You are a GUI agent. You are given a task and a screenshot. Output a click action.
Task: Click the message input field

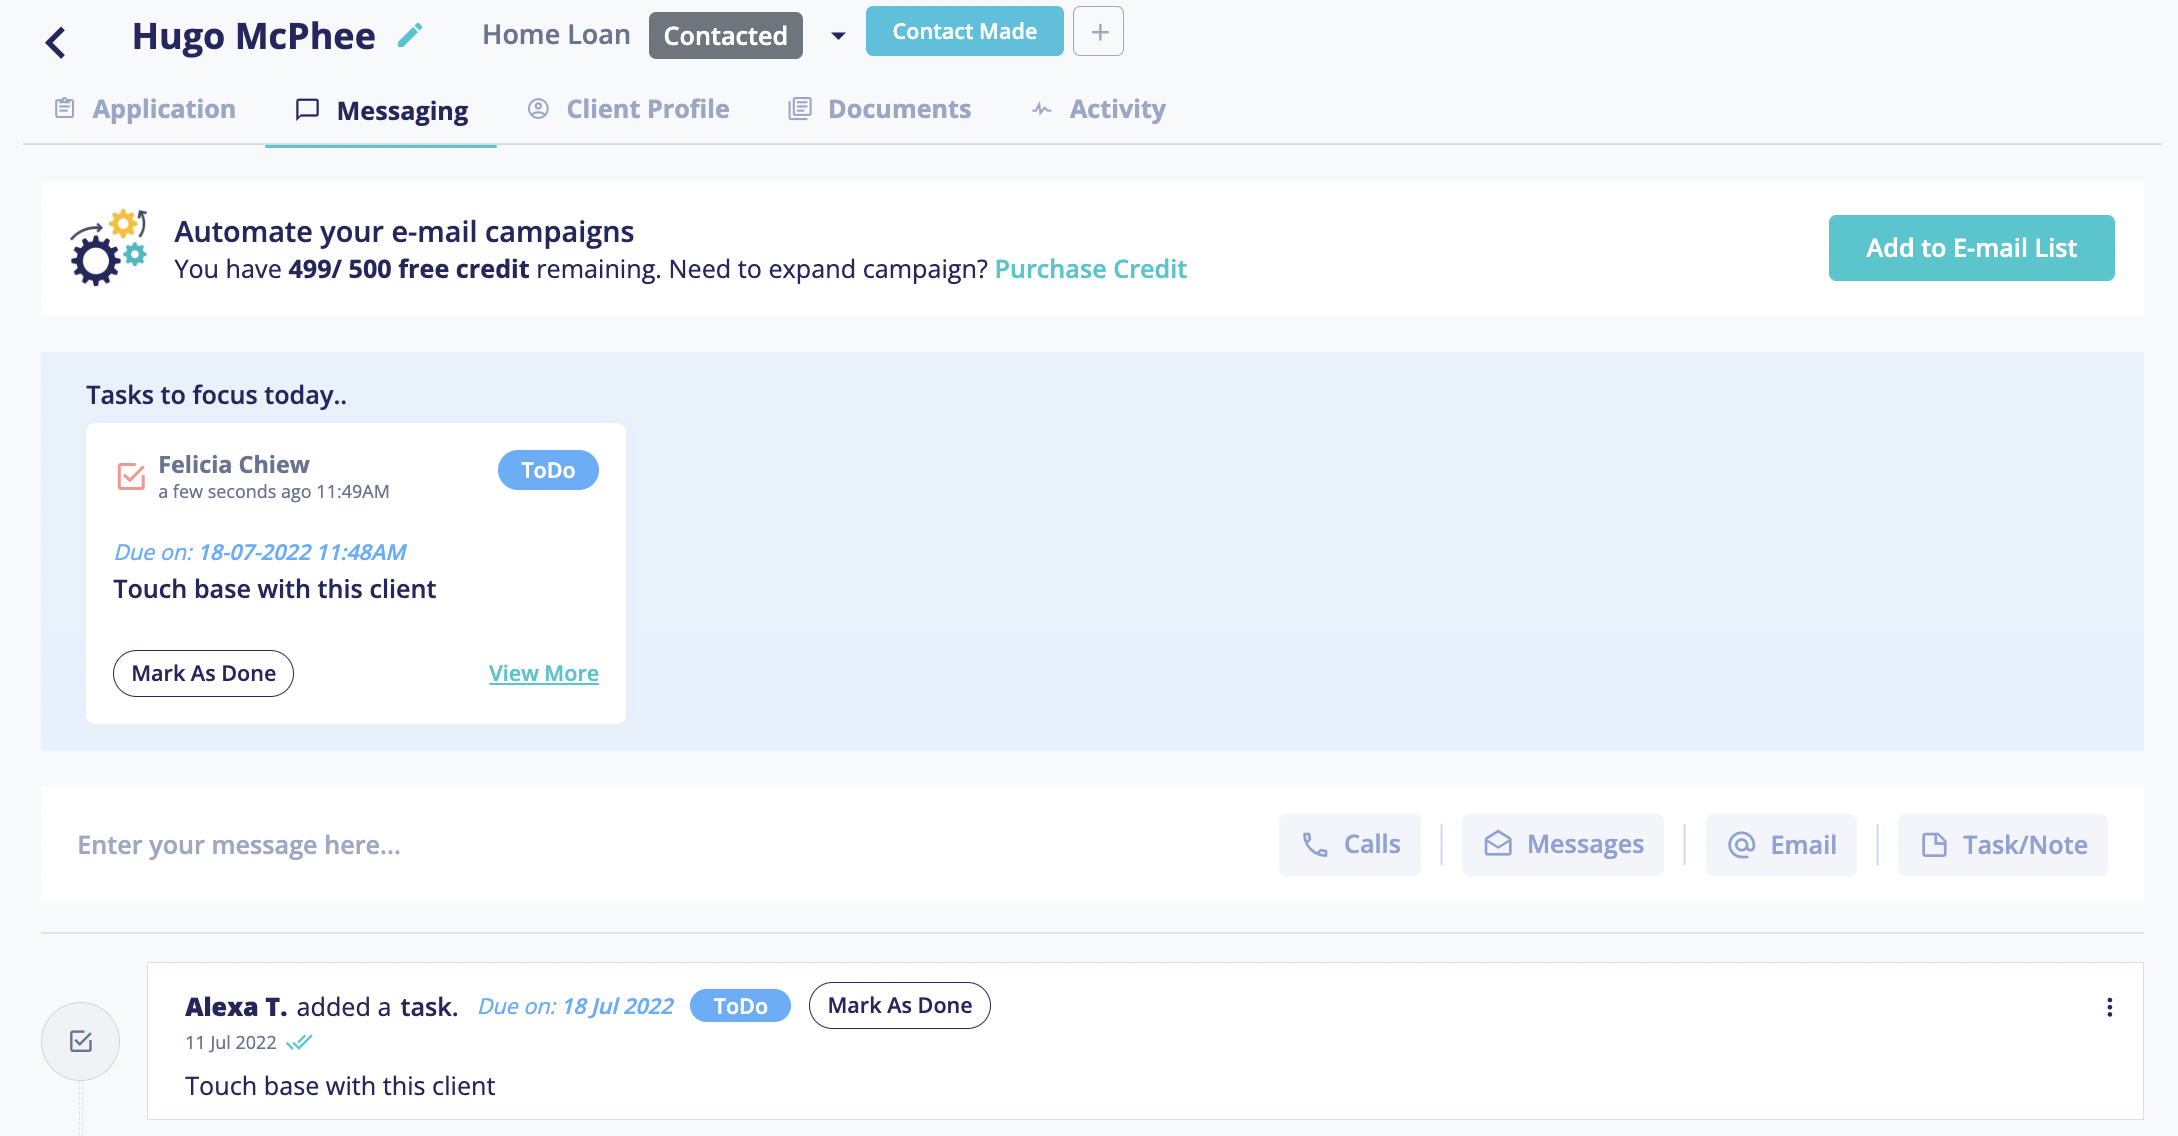coord(400,844)
